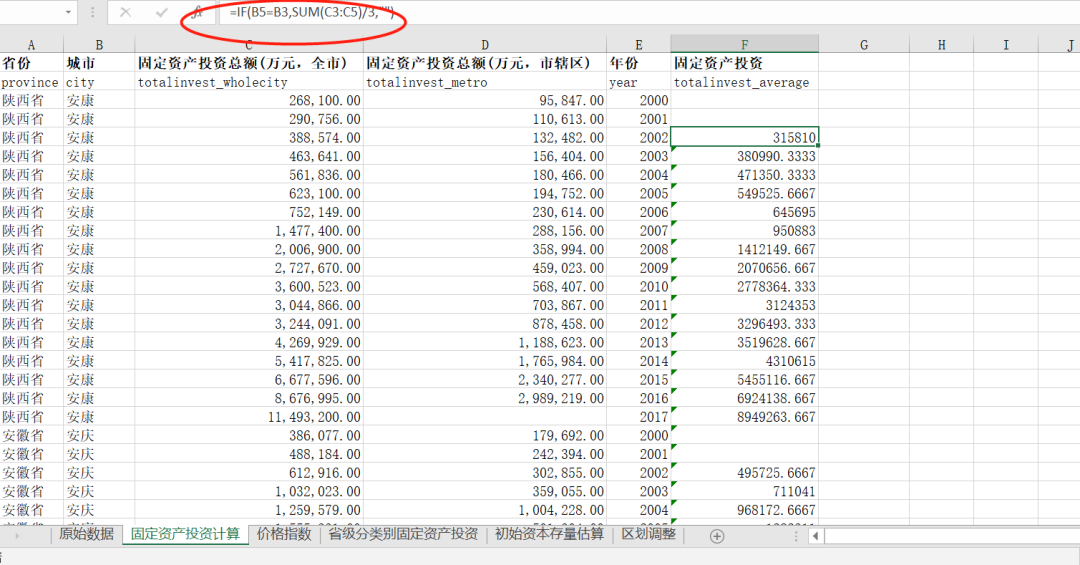The width and height of the screenshot is (1080, 565).
Task: Click the 固定资产投资总额(万元，市辖区) header cell
Action: pyautogui.click(x=485, y=63)
